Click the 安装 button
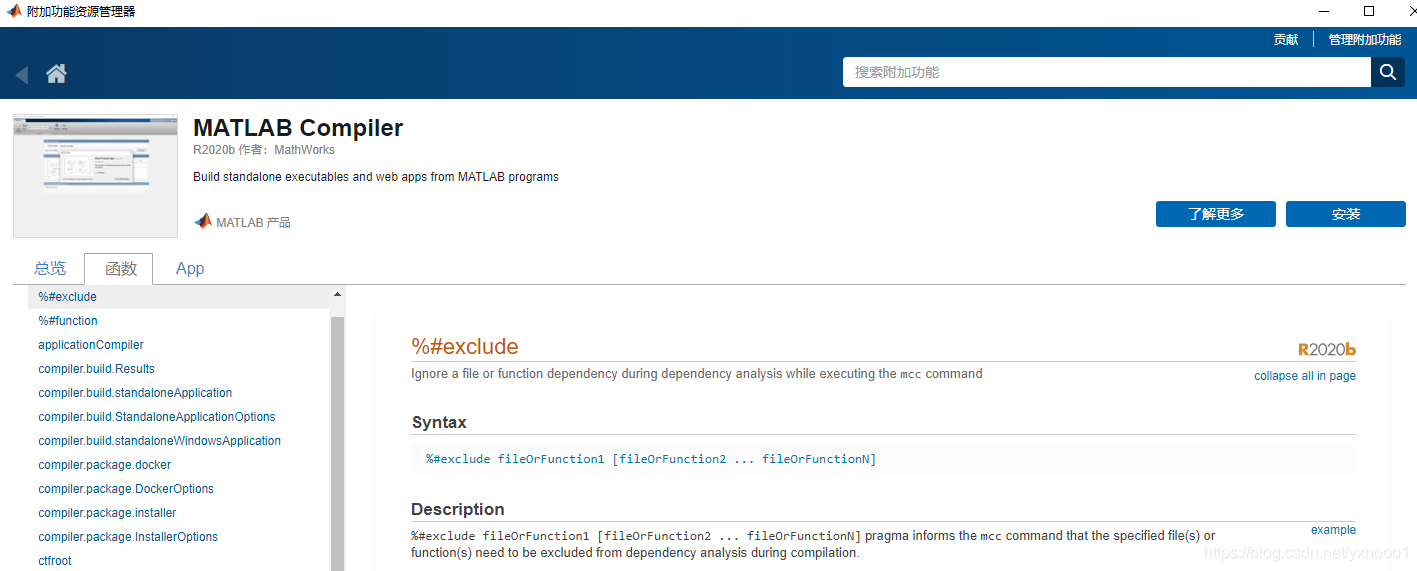This screenshot has width=1417, height=571. [1346, 214]
